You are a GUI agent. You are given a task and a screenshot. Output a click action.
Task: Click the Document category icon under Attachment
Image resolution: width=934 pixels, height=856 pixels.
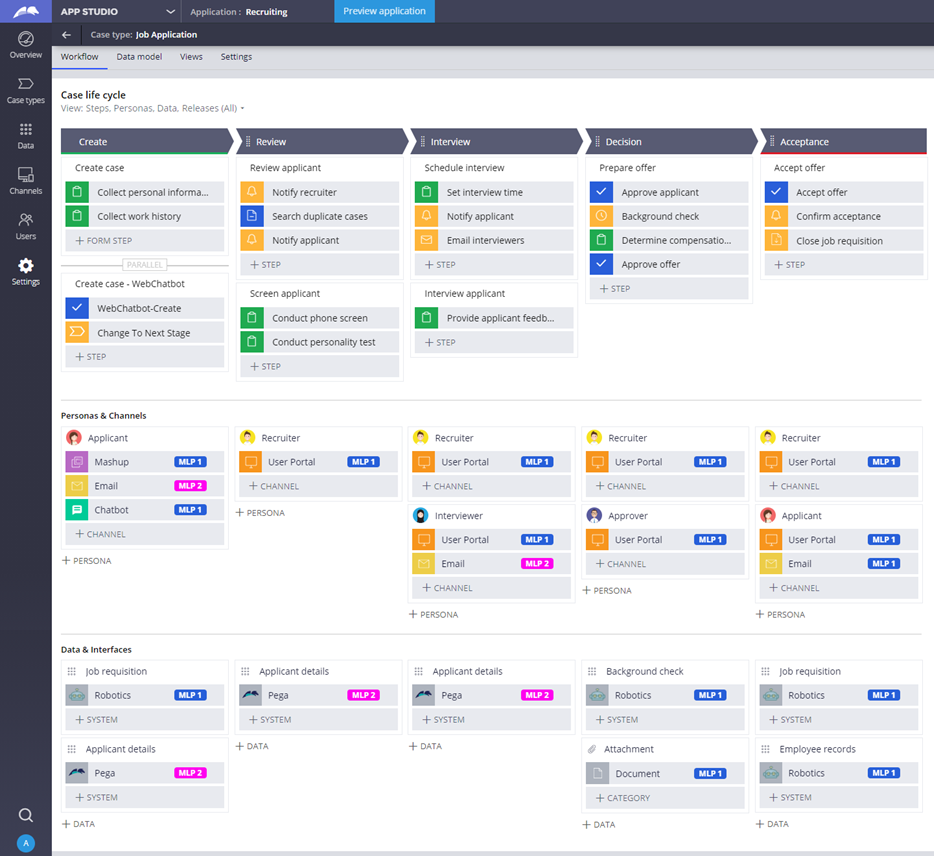pyautogui.click(x=597, y=773)
